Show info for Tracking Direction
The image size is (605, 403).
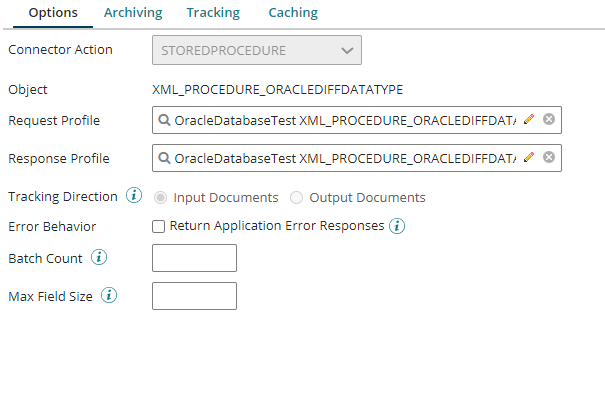(134, 196)
